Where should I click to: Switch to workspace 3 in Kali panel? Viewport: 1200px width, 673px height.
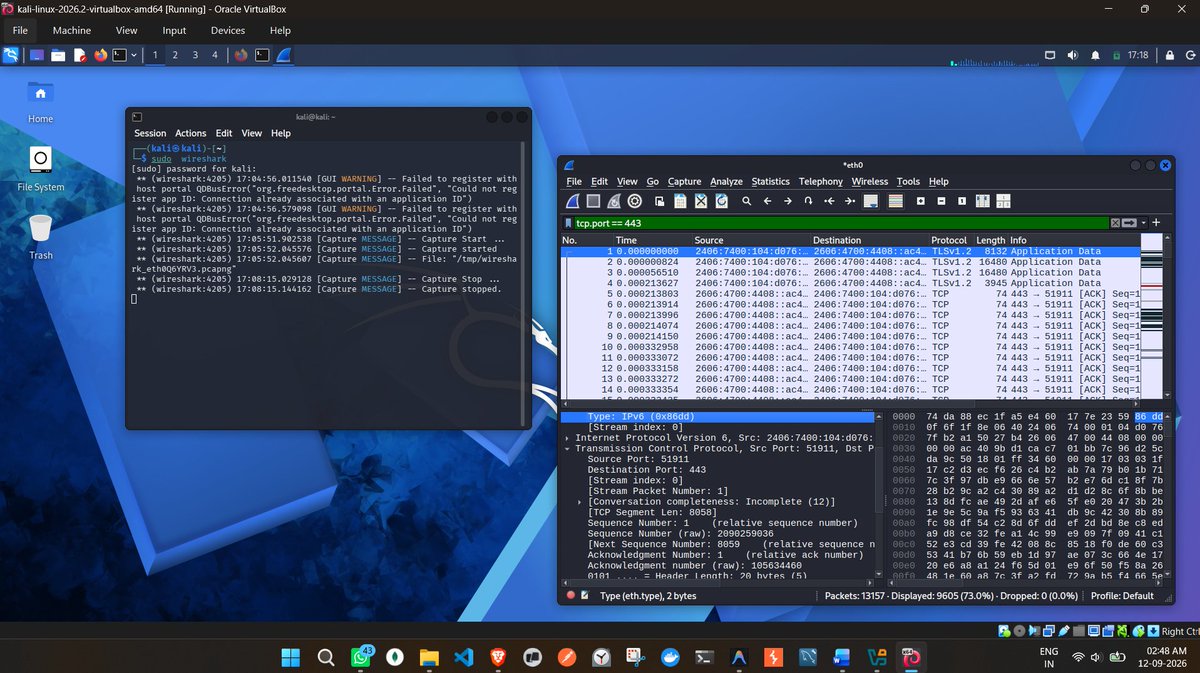(x=195, y=55)
